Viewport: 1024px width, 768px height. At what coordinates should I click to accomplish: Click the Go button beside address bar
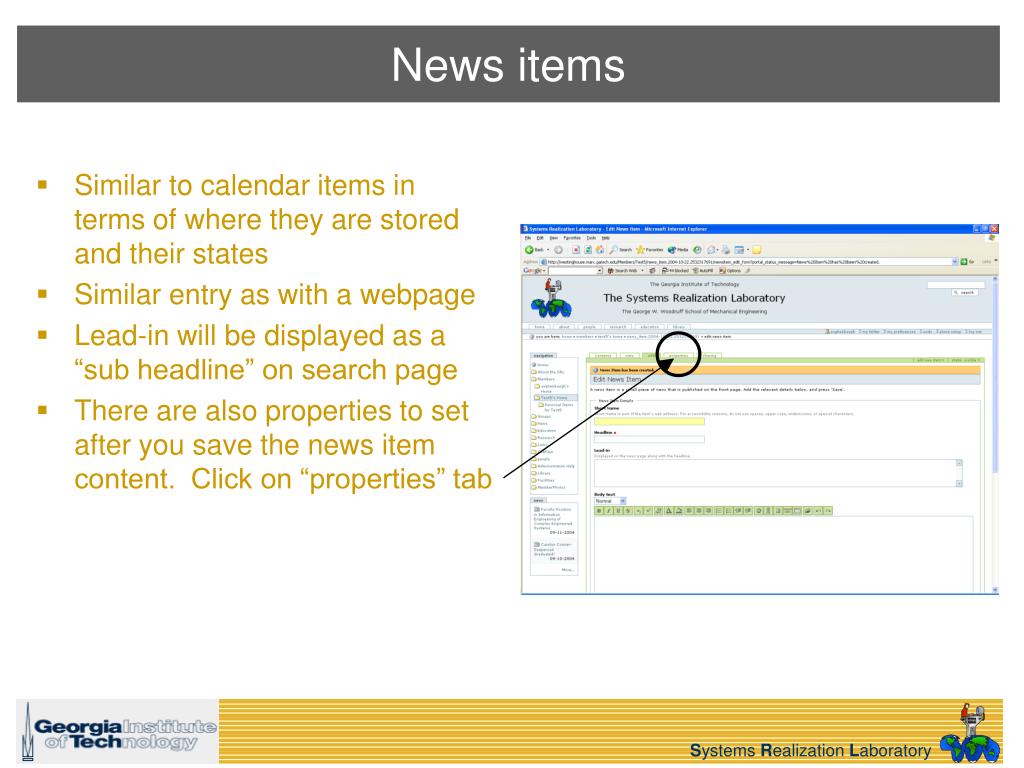967,262
